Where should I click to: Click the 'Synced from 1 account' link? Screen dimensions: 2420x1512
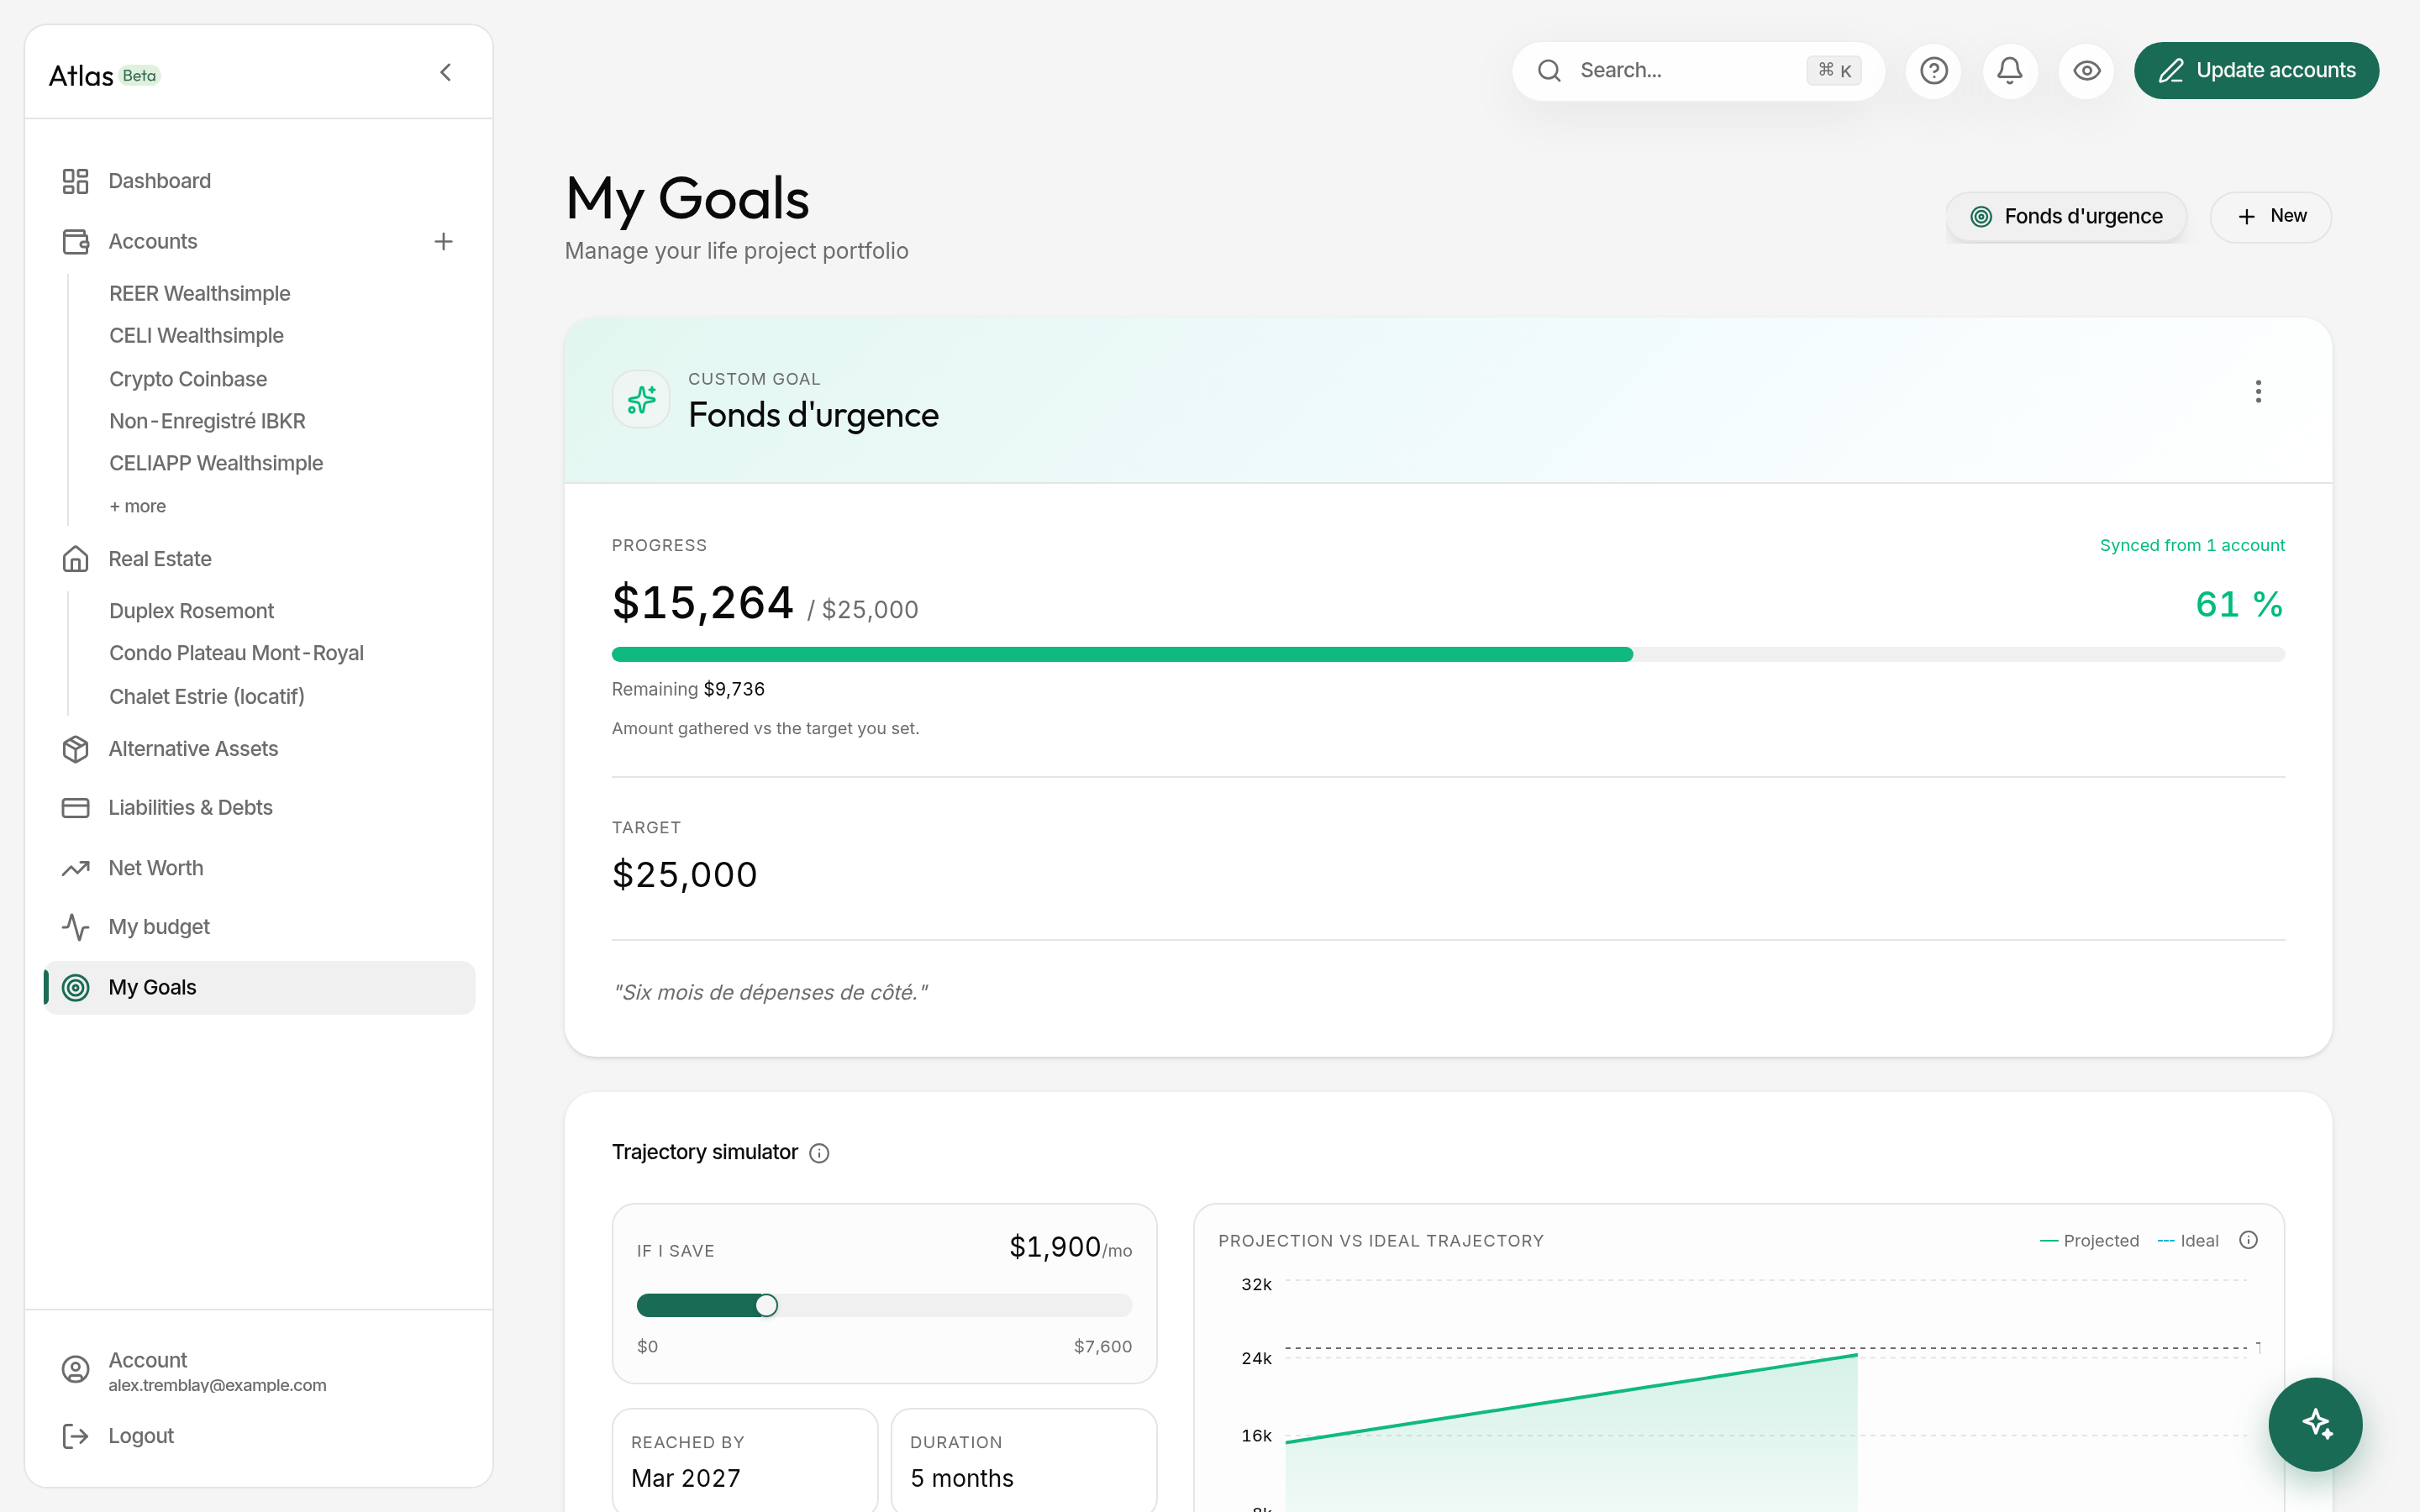2192,545
